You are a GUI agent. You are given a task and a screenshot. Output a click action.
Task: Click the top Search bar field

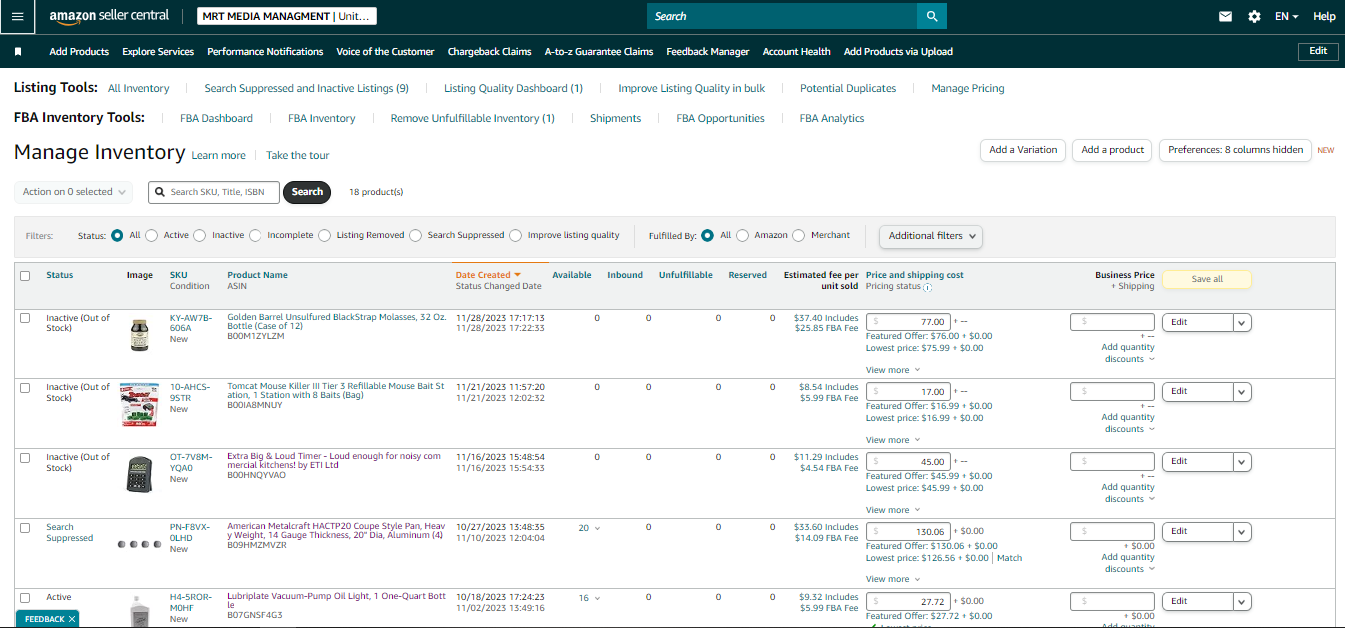coord(782,16)
